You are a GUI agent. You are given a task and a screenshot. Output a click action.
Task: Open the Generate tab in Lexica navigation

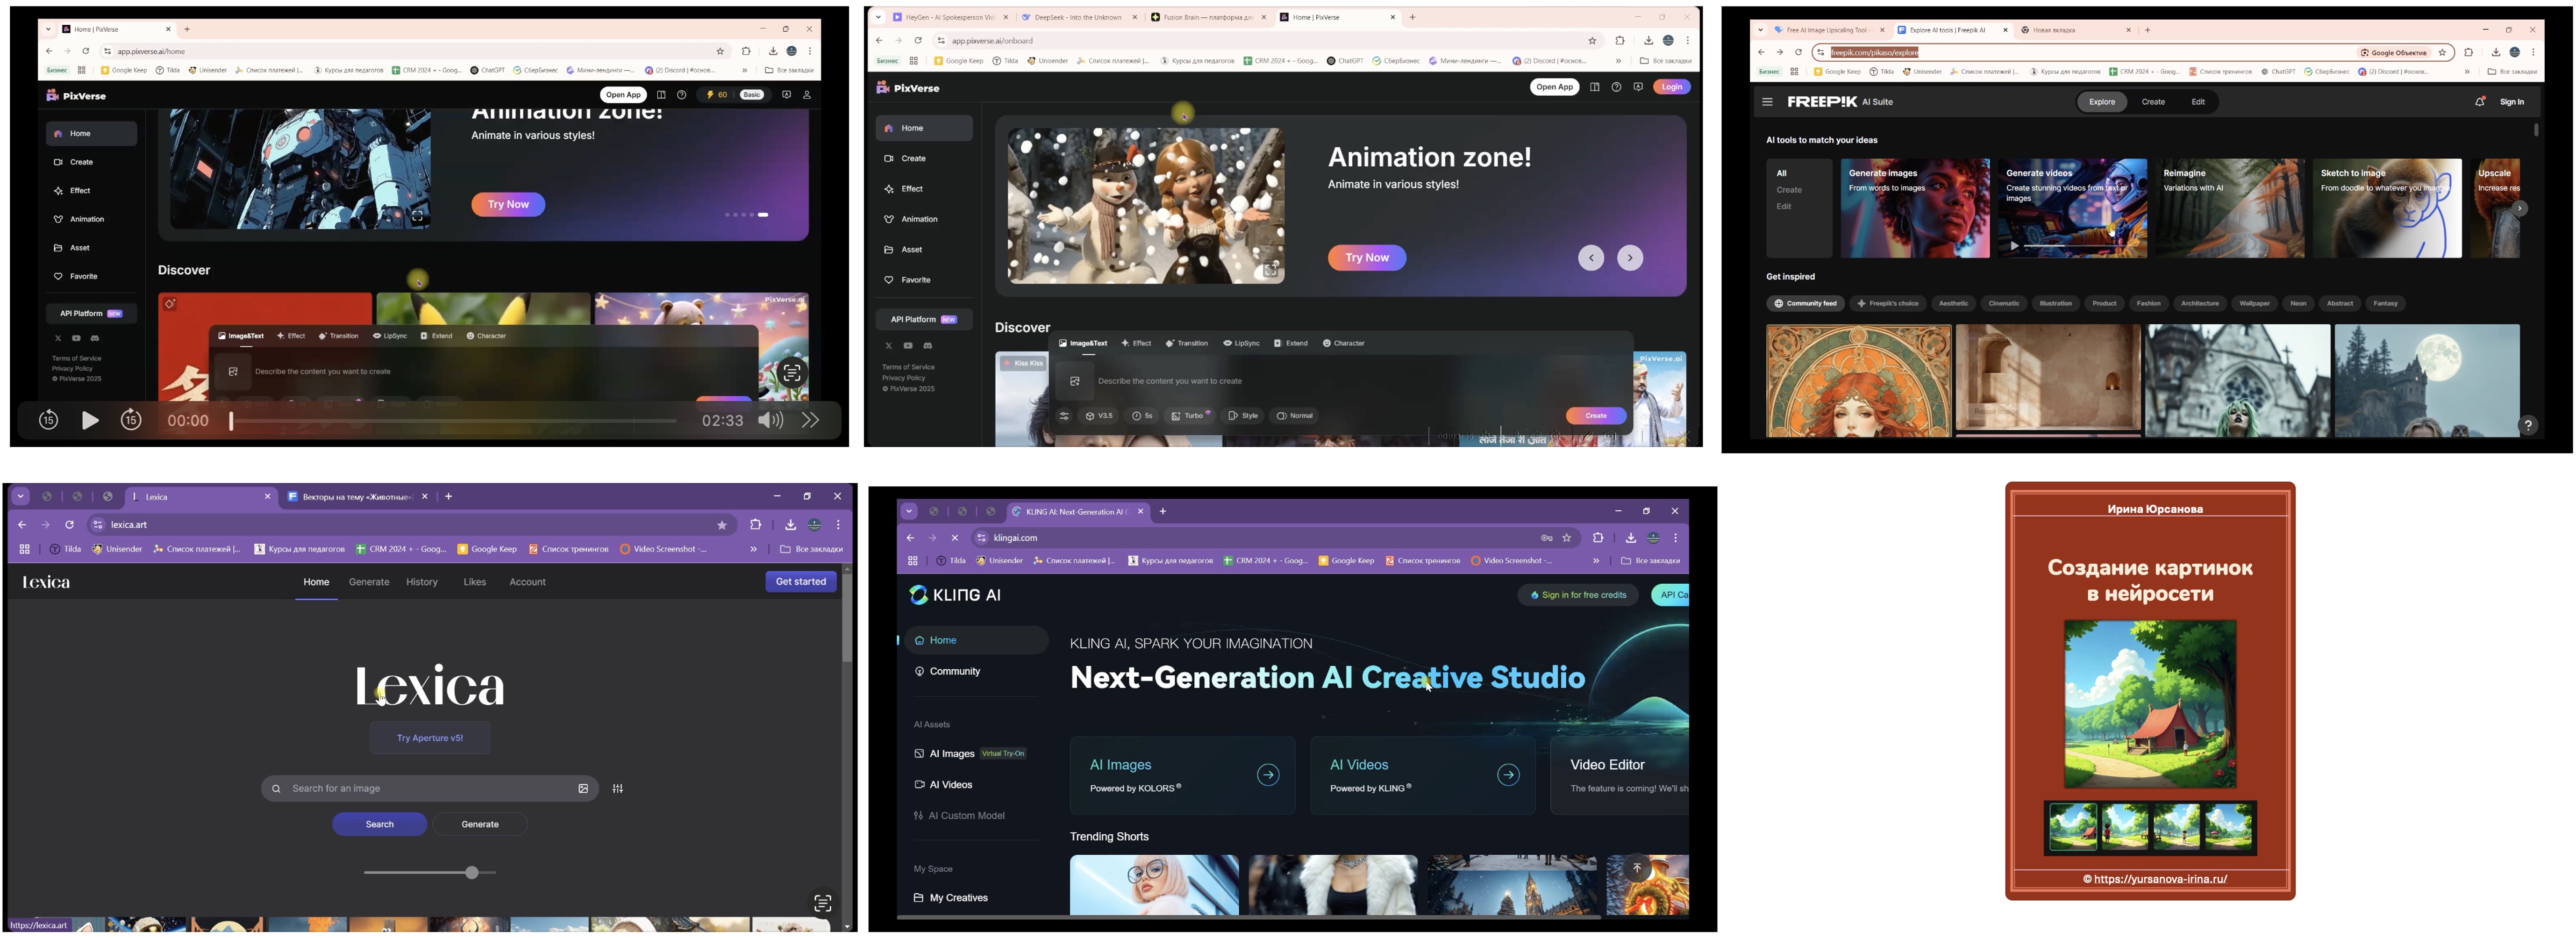coord(369,582)
